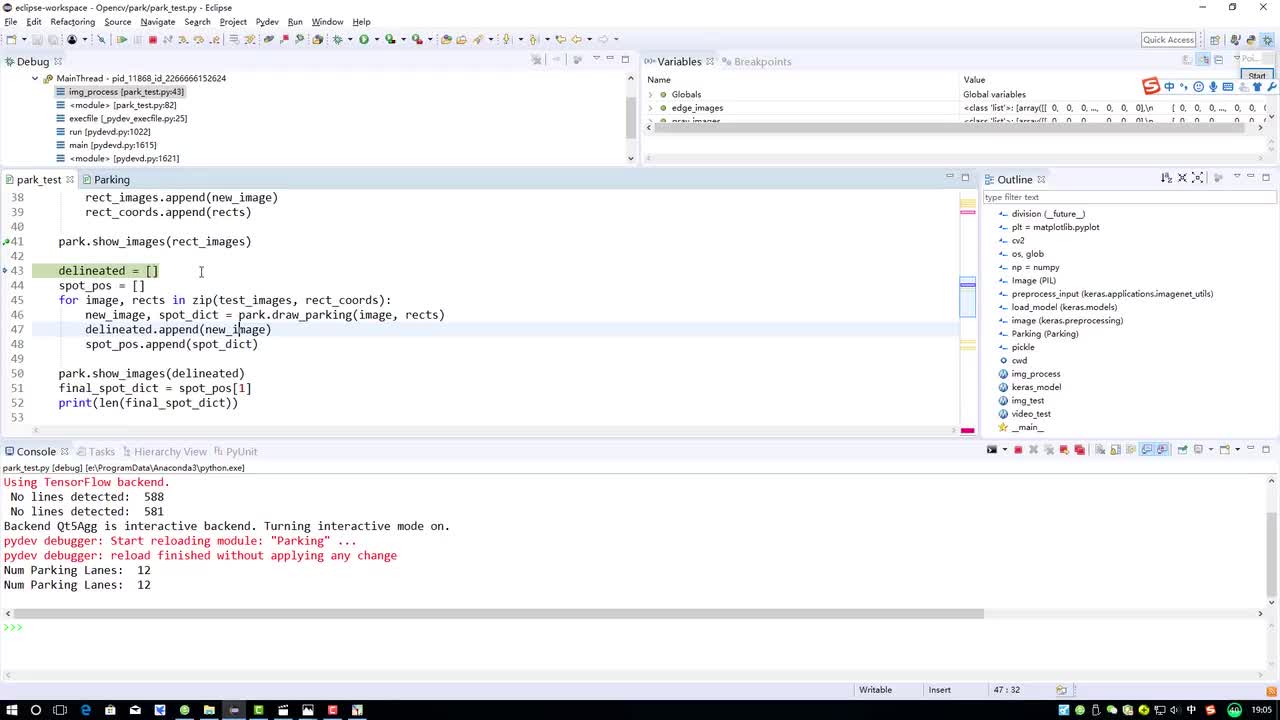
Task: Click the Quick Access search field
Action: 1168,40
